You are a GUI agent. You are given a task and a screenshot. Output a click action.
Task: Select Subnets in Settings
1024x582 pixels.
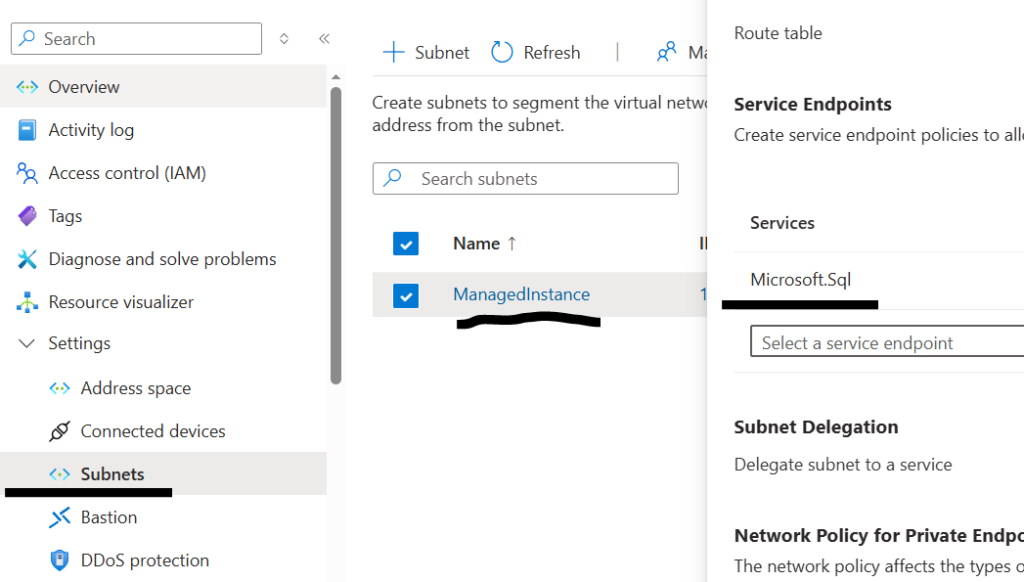point(163,474)
